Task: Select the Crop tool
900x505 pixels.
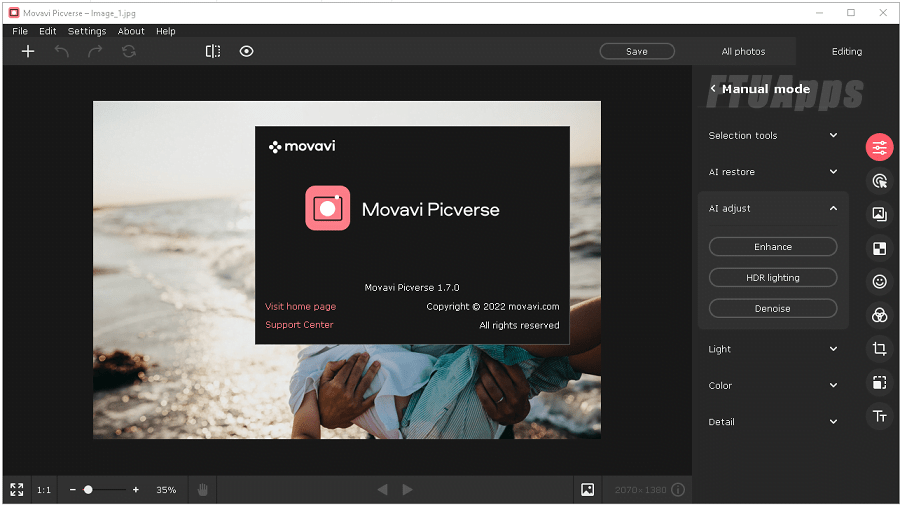Action: click(879, 348)
